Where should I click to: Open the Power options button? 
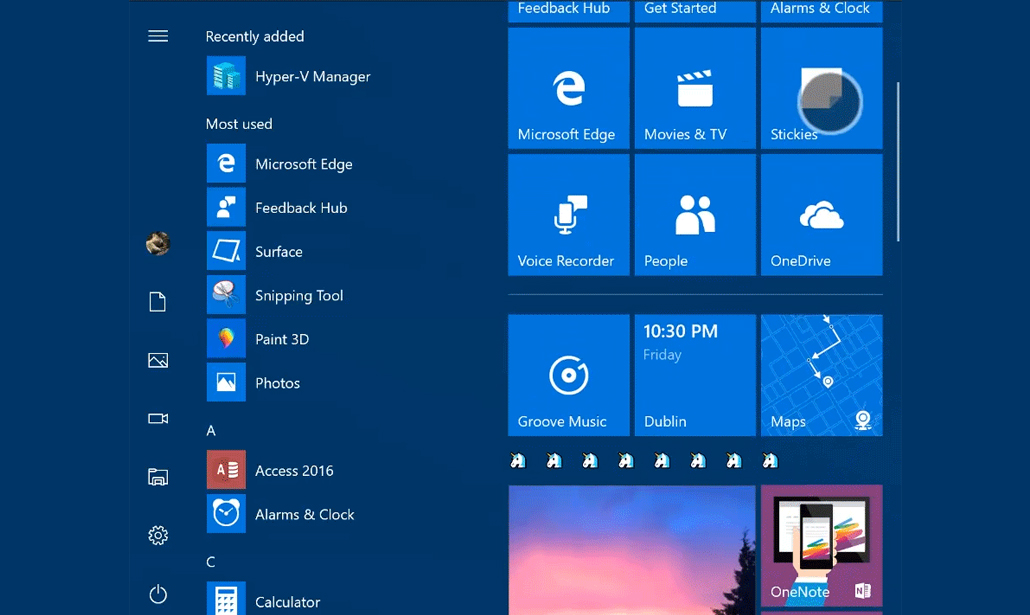(158, 594)
